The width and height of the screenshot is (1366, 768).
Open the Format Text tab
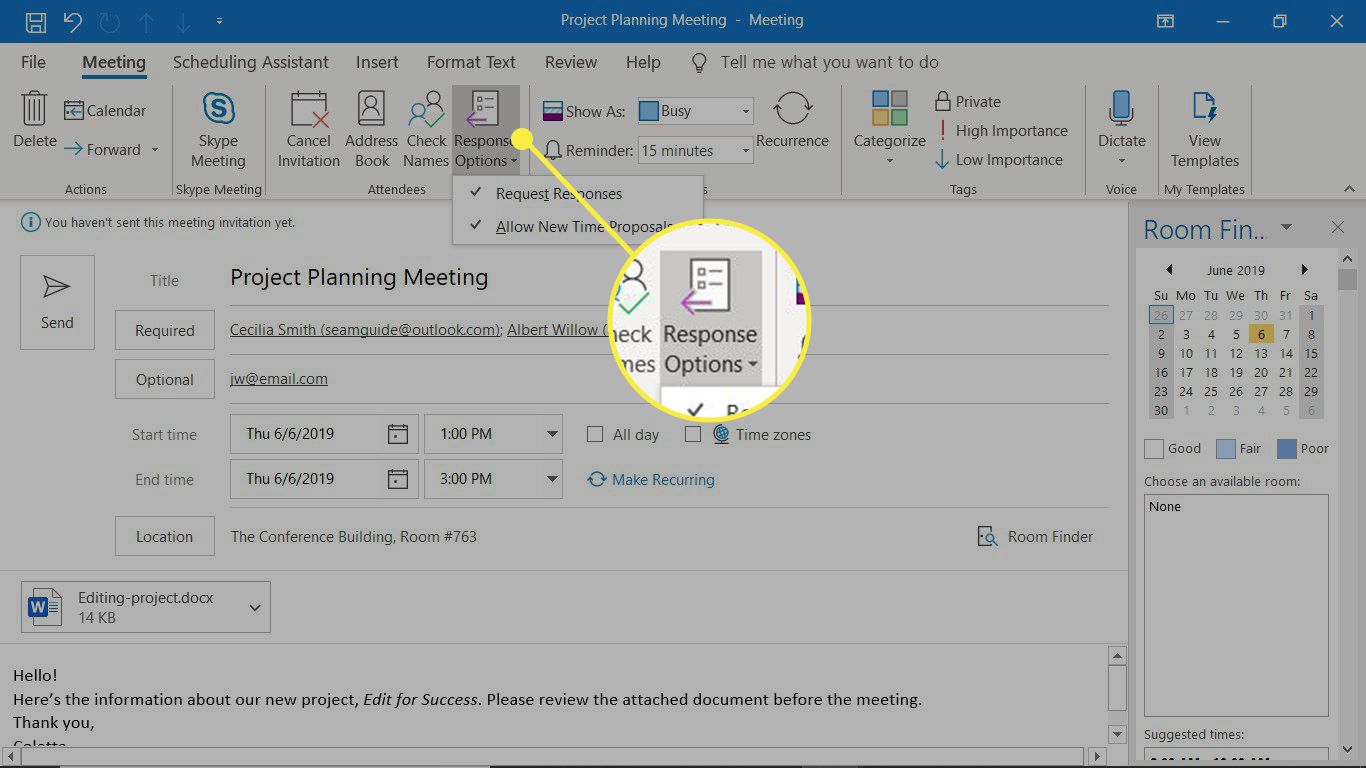pos(471,62)
